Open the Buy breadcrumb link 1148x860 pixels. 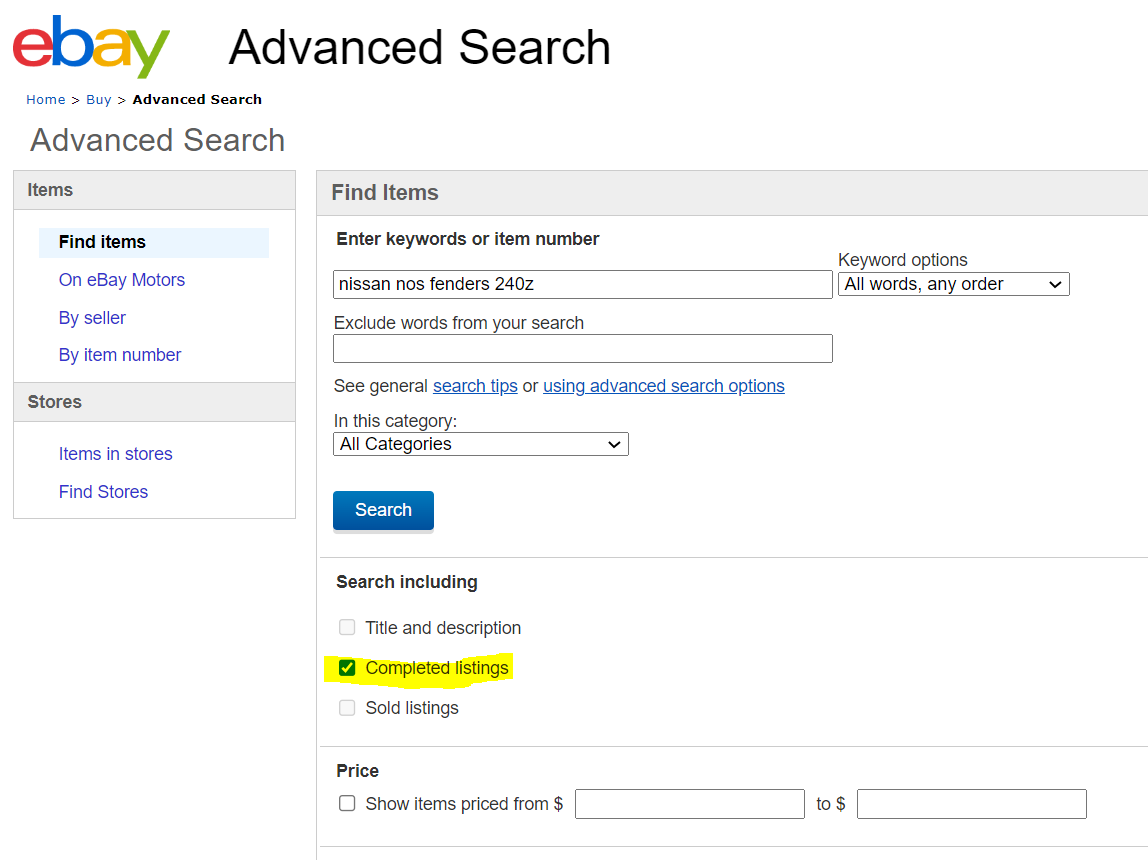[99, 100]
